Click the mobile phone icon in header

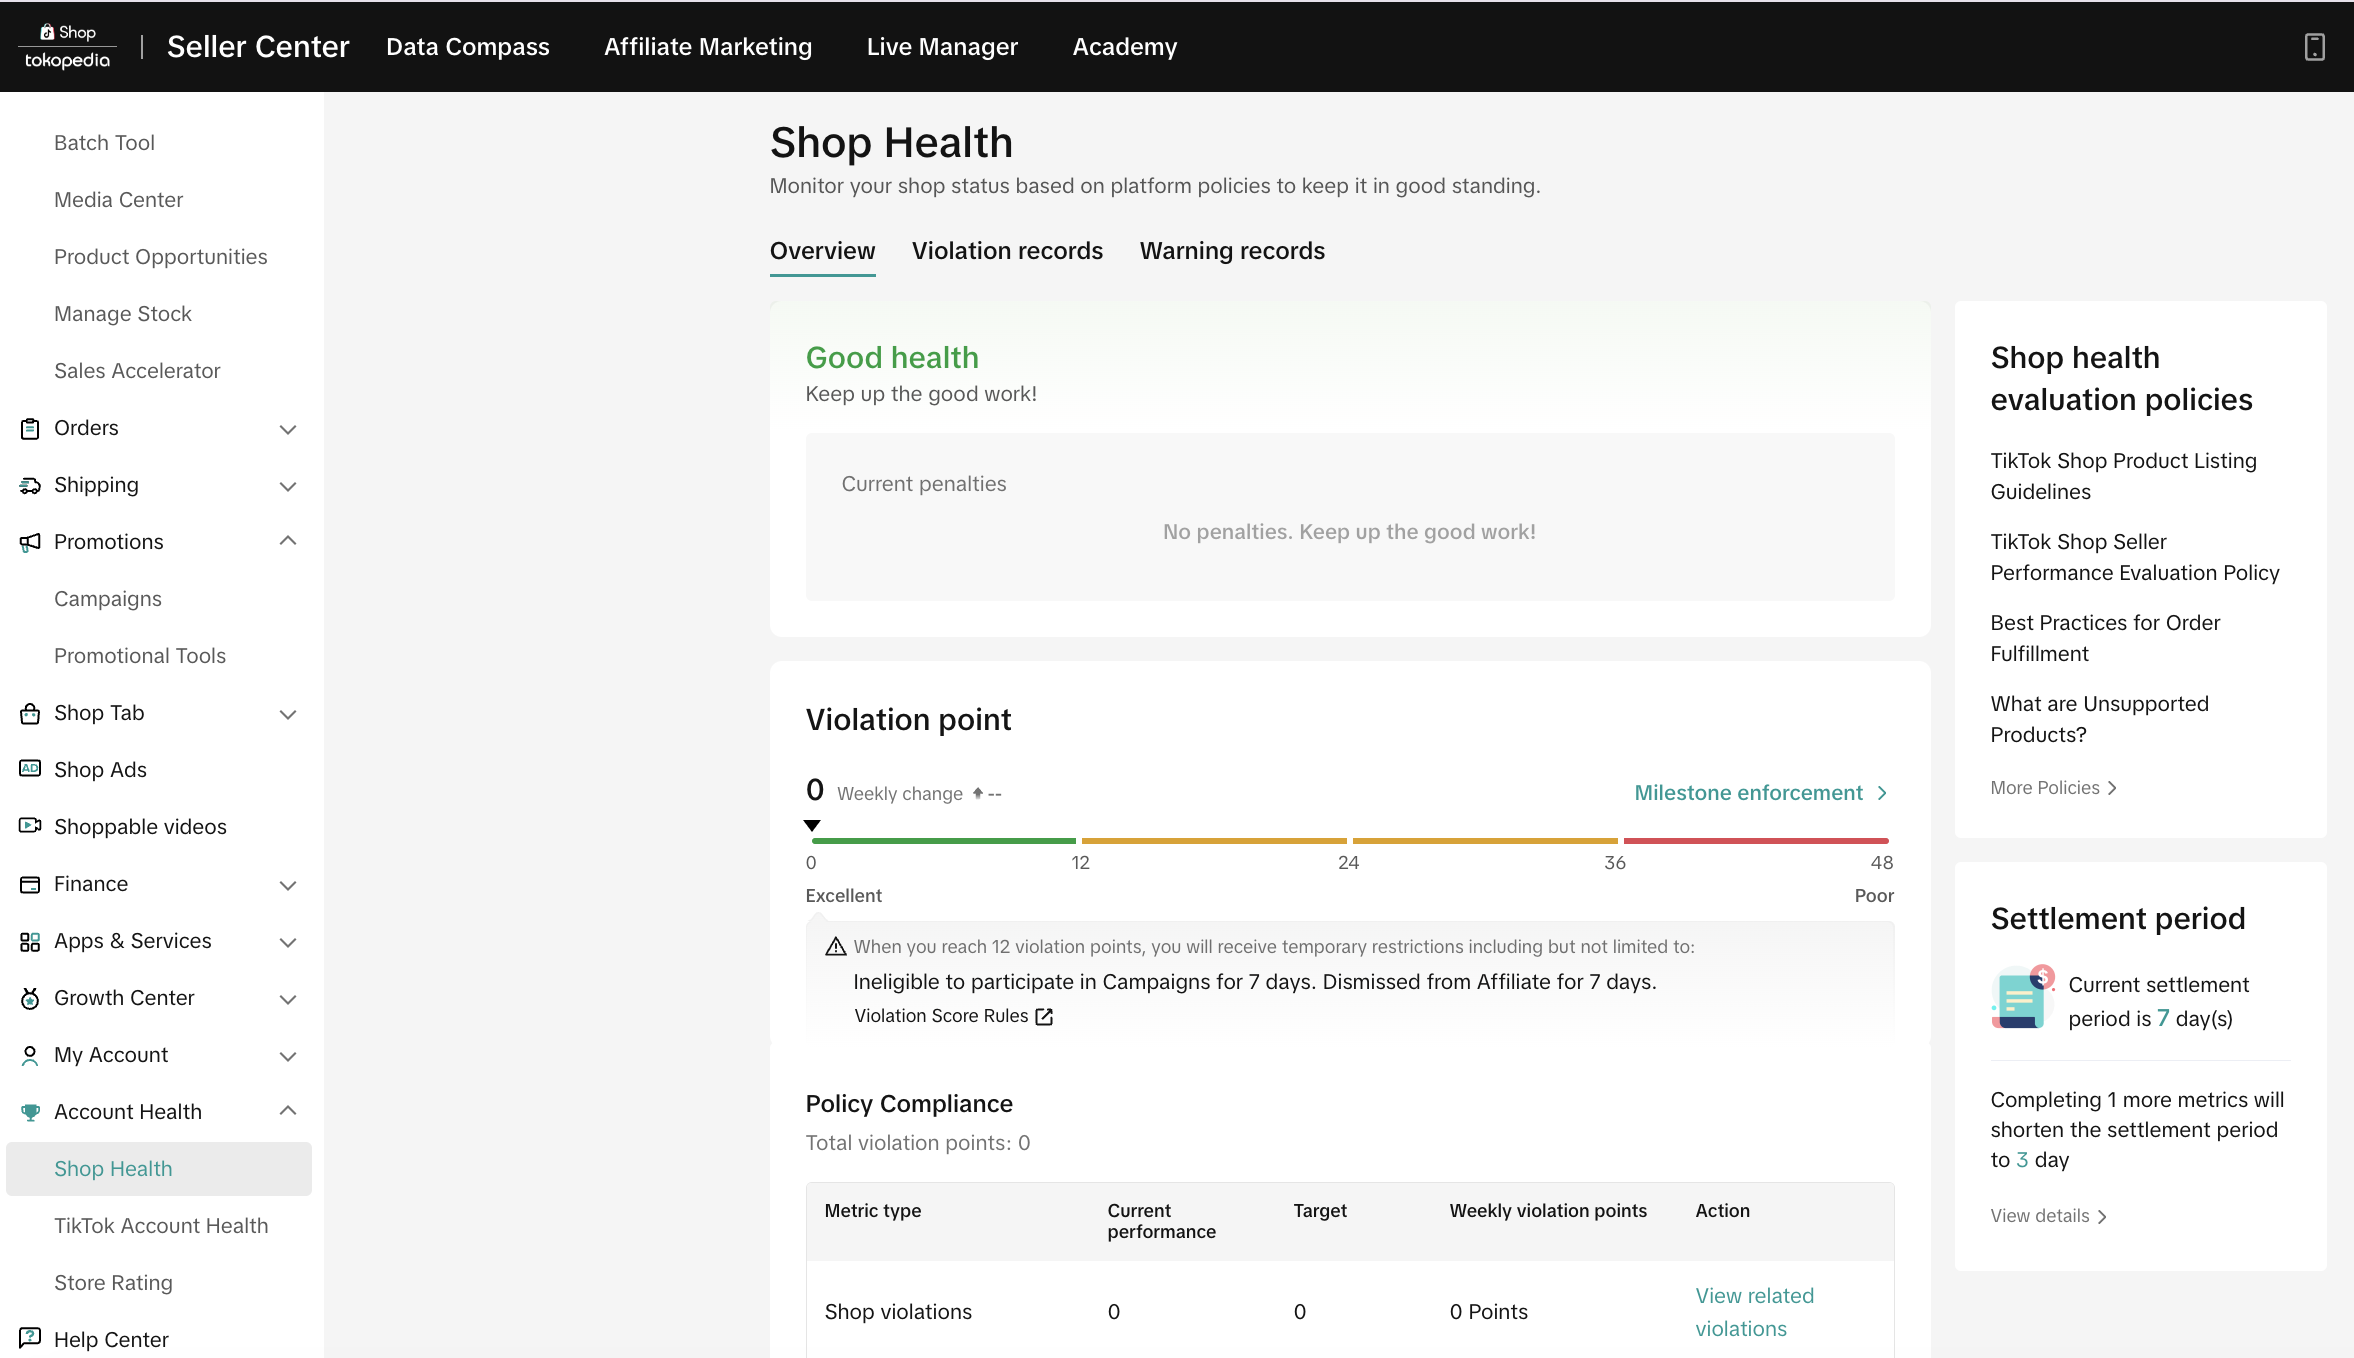pos(2314,47)
